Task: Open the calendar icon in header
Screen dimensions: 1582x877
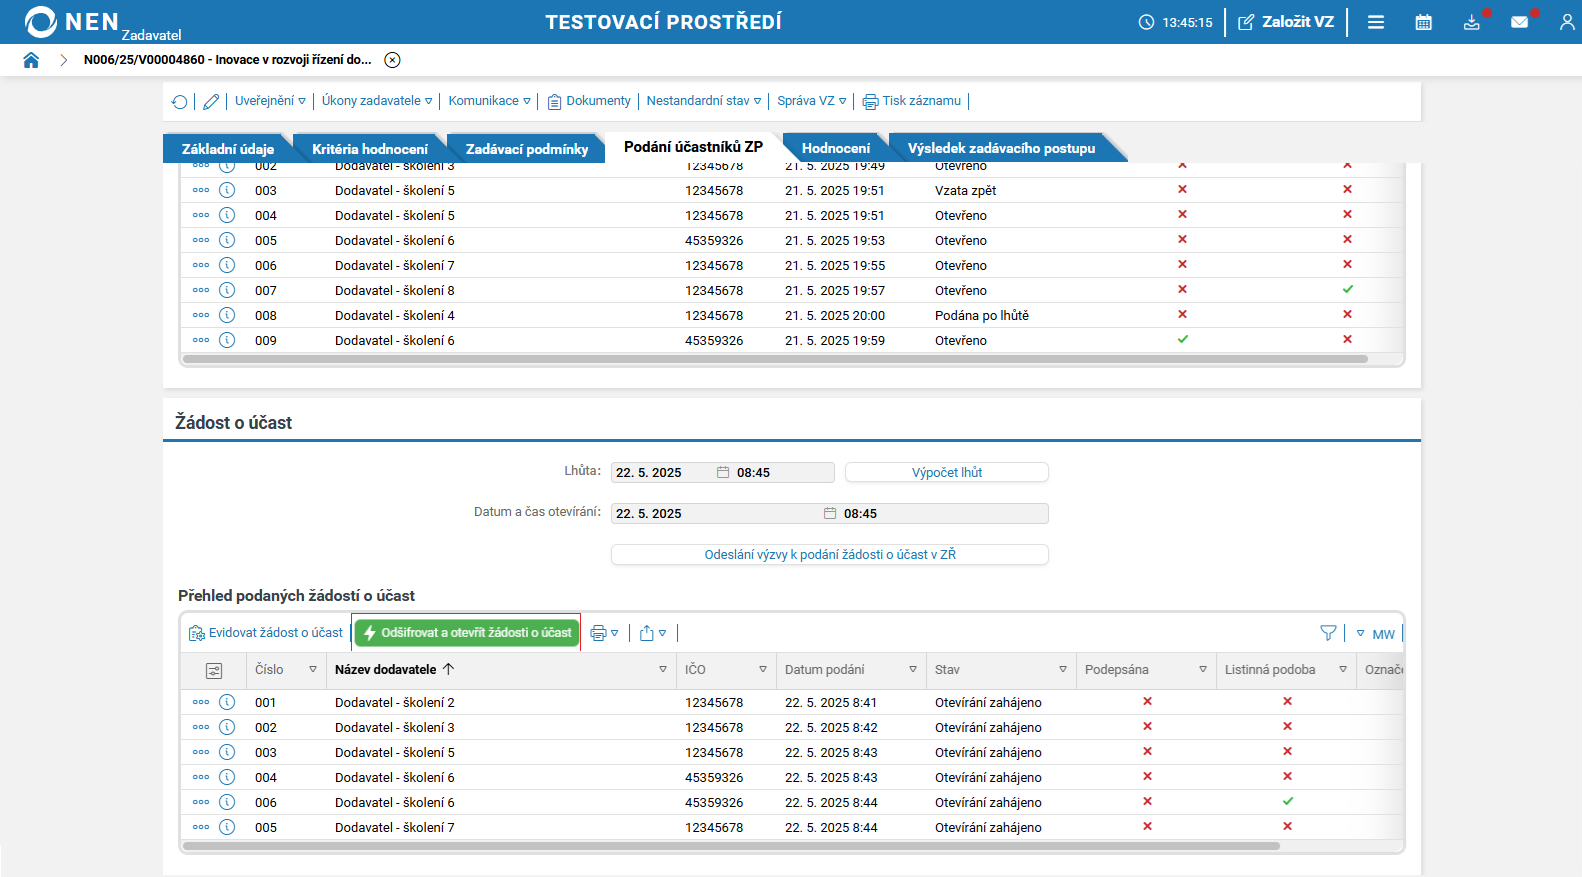Action: pyautogui.click(x=1423, y=22)
